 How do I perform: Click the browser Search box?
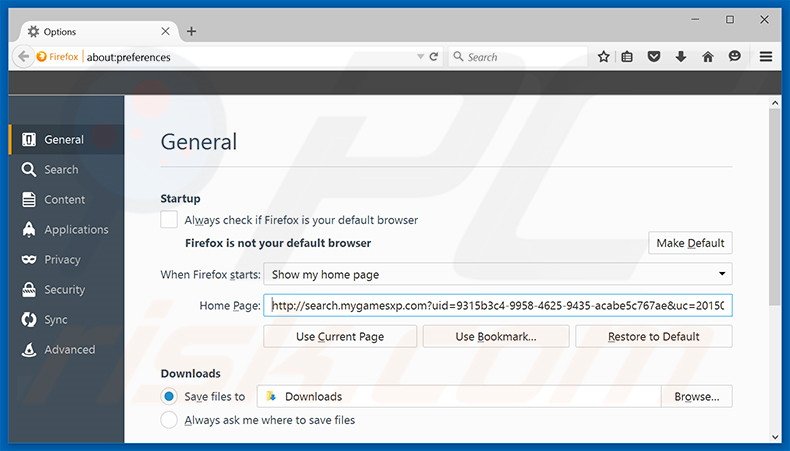[x=518, y=57]
